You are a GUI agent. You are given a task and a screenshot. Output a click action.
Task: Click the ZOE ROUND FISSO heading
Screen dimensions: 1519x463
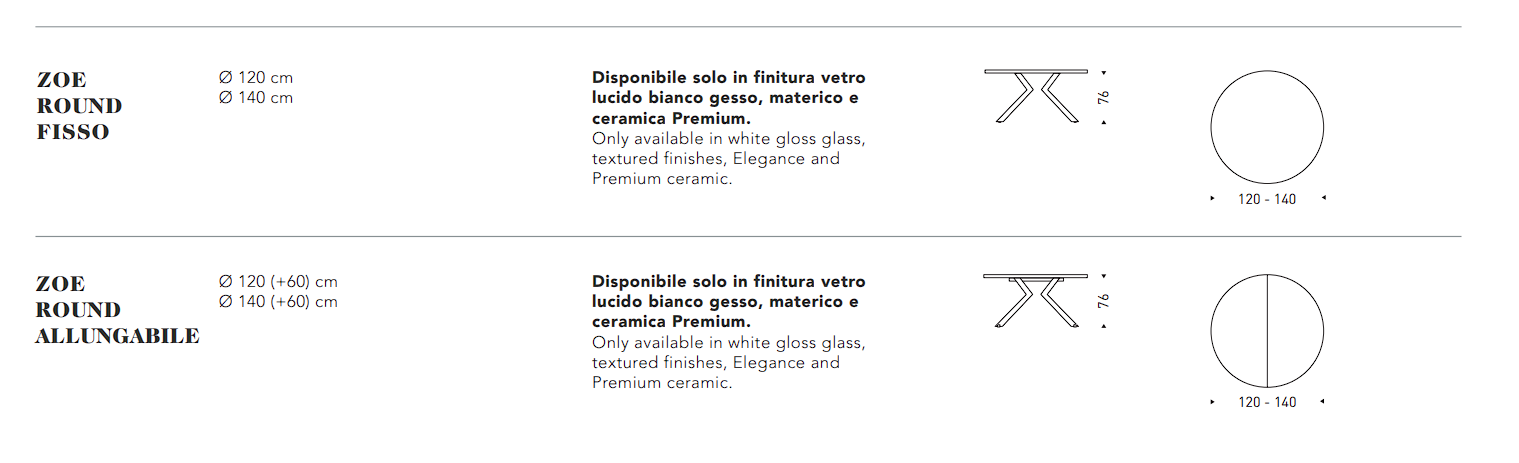[x=79, y=106]
